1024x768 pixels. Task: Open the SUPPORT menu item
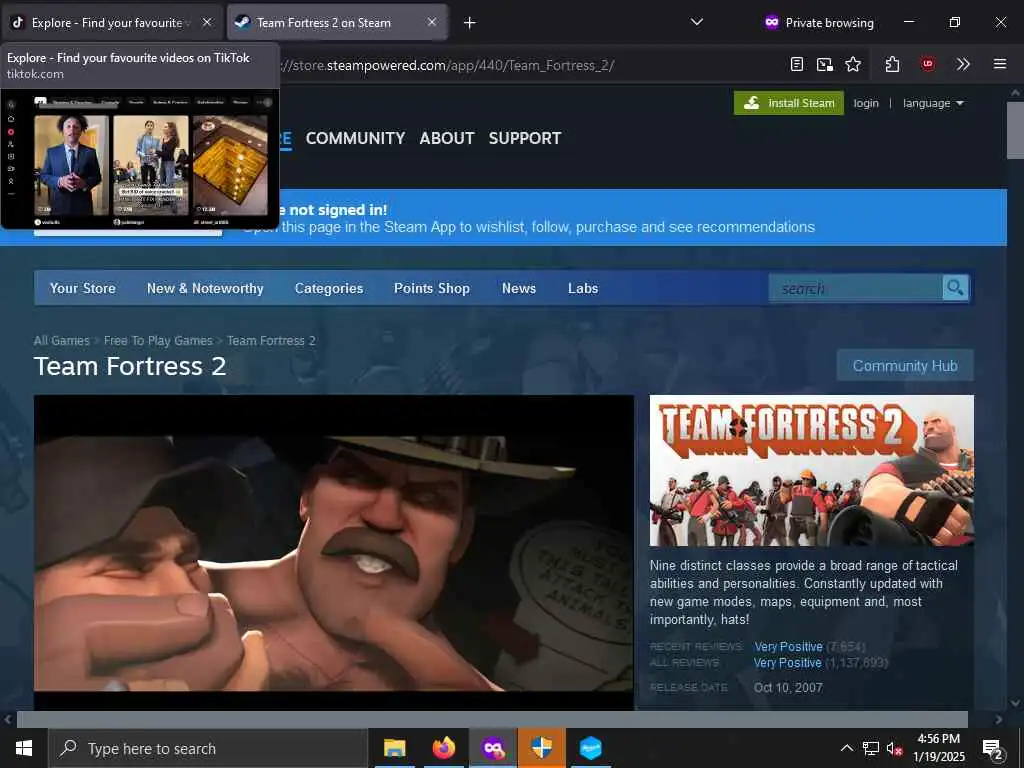[x=525, y=138]
